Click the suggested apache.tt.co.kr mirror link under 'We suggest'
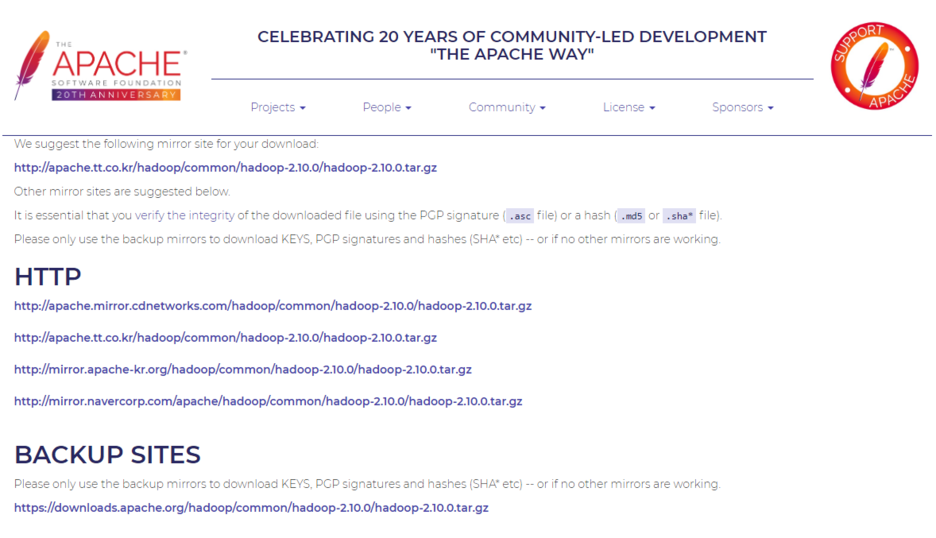This screenshot has width=936, height=538. 226,168
